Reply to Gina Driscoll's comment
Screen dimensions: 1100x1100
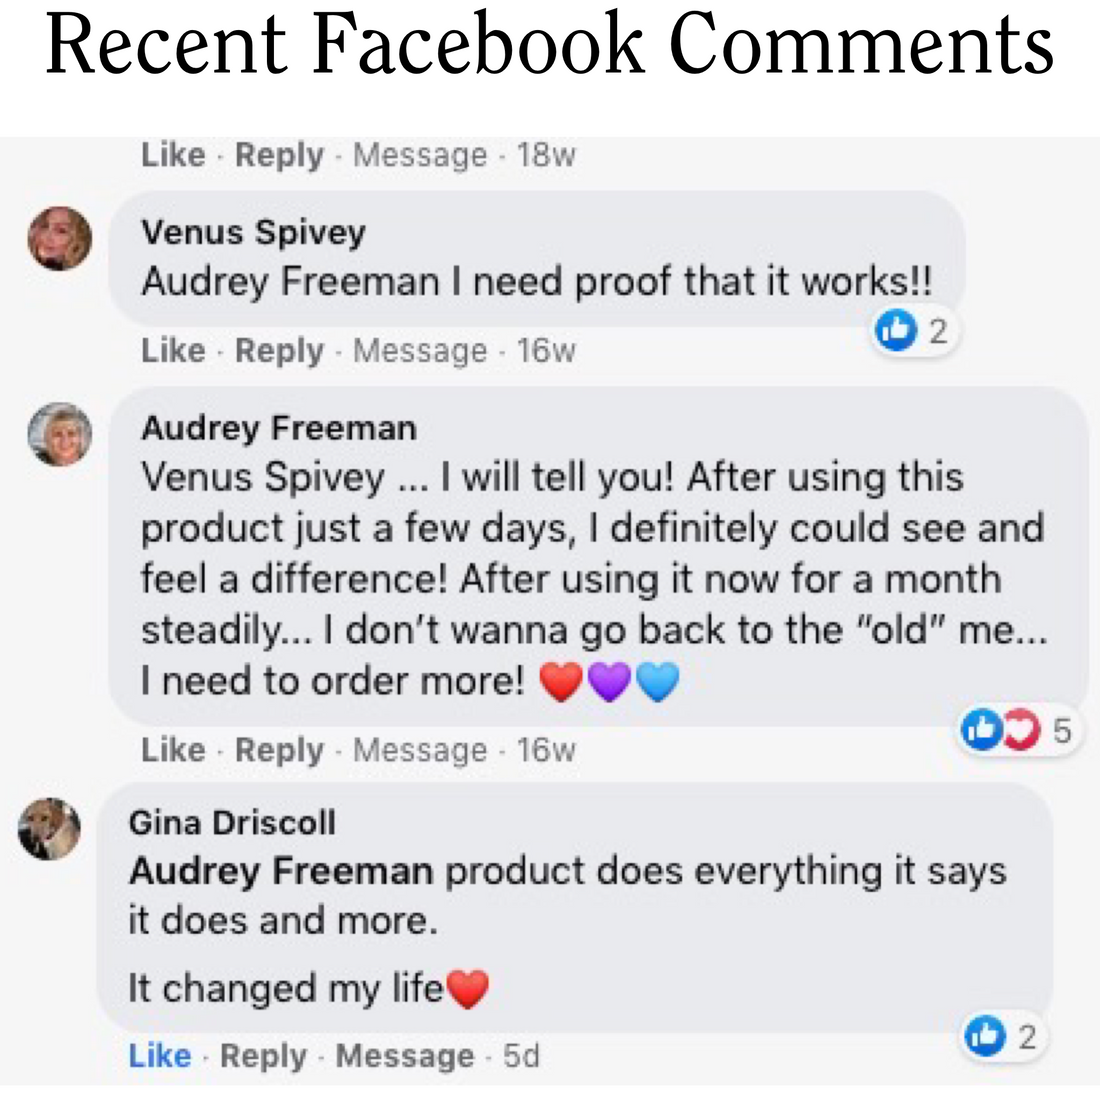pos(263,1056)
